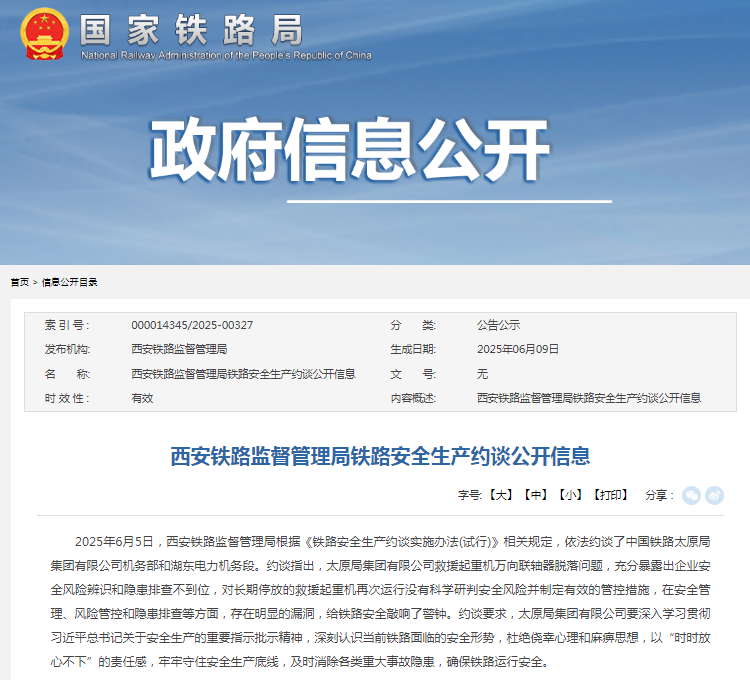This screenshot has height=680, width=750.
Task: Click the article headline 西安铁路监督管理局铁路安全生产约谈公开信息
Action: pos(380,457)
